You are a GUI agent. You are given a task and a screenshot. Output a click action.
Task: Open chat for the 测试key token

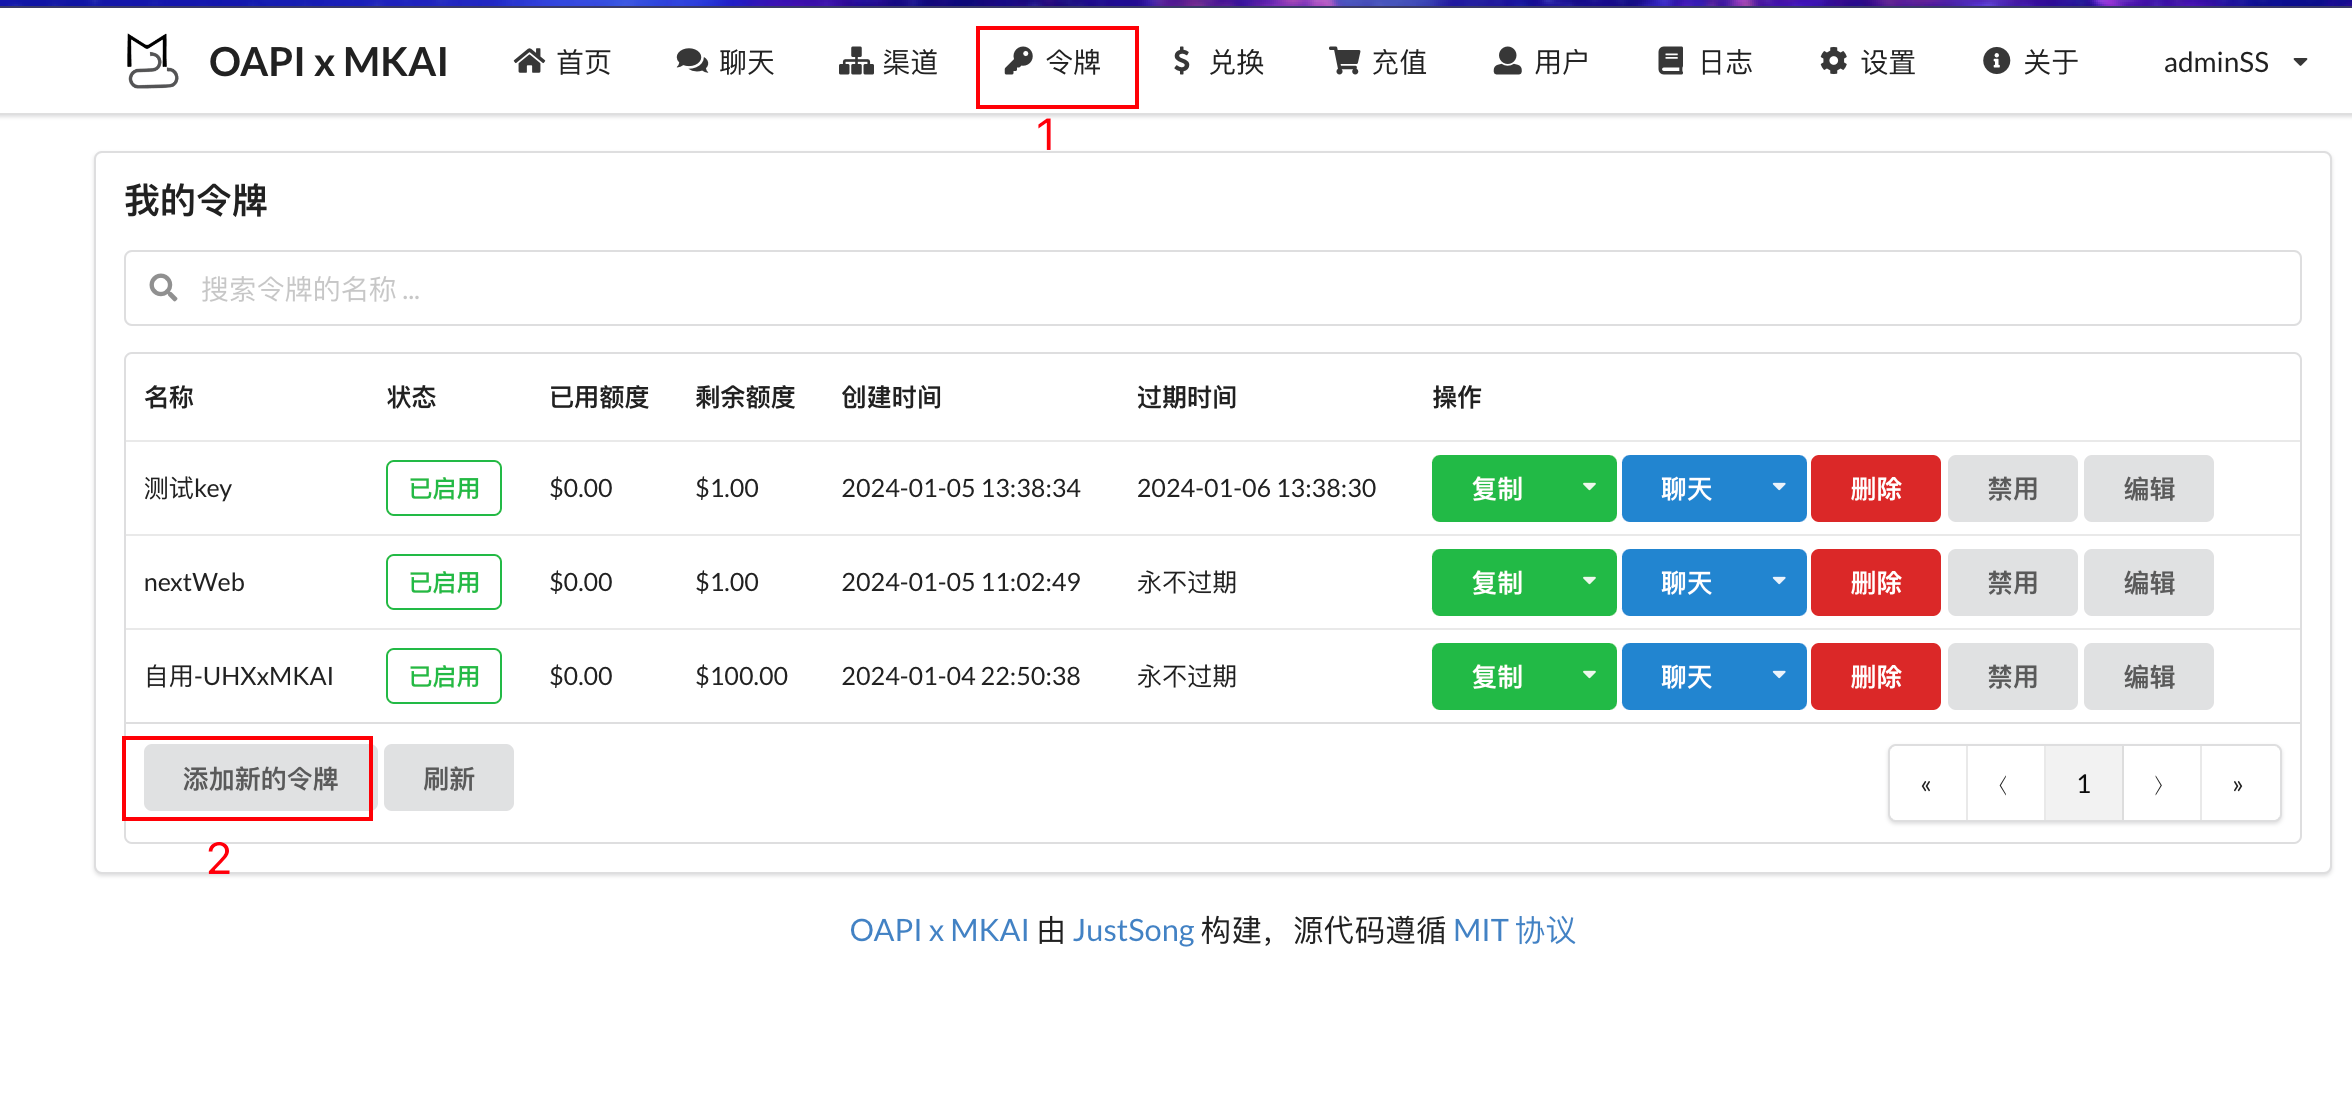1687,488
